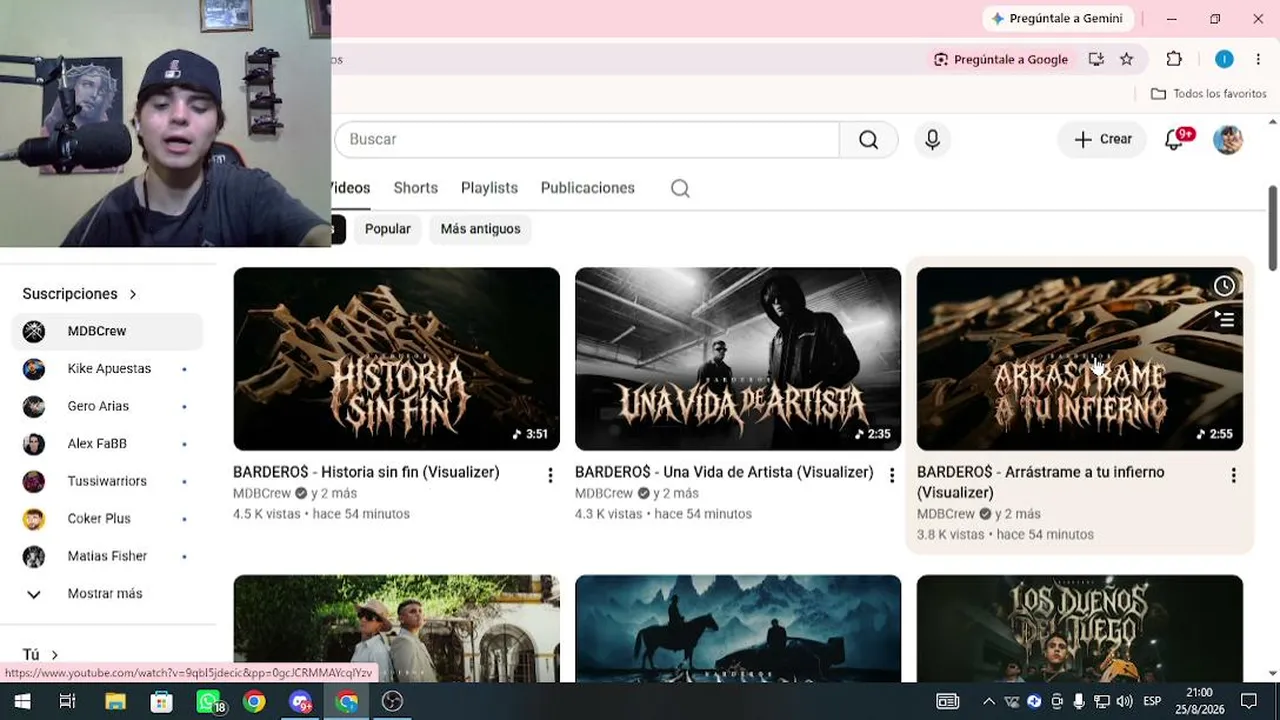The image size is (1280, 720).
Task: Click the Crear button
Action: 1102,140
